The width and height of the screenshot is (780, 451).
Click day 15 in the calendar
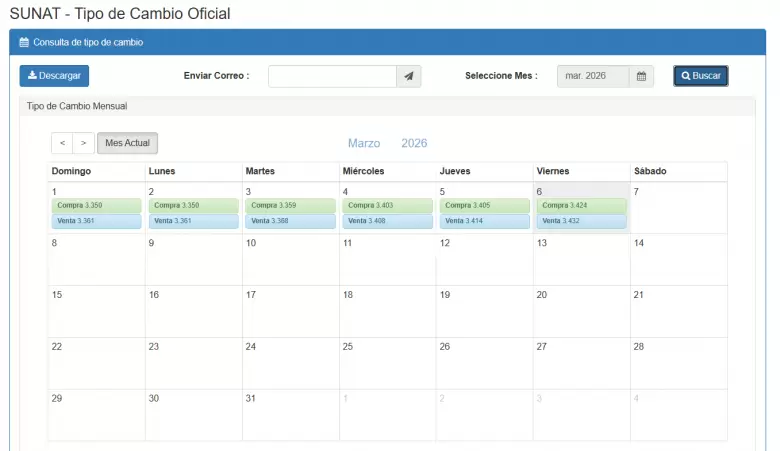(x=57, y=295)
